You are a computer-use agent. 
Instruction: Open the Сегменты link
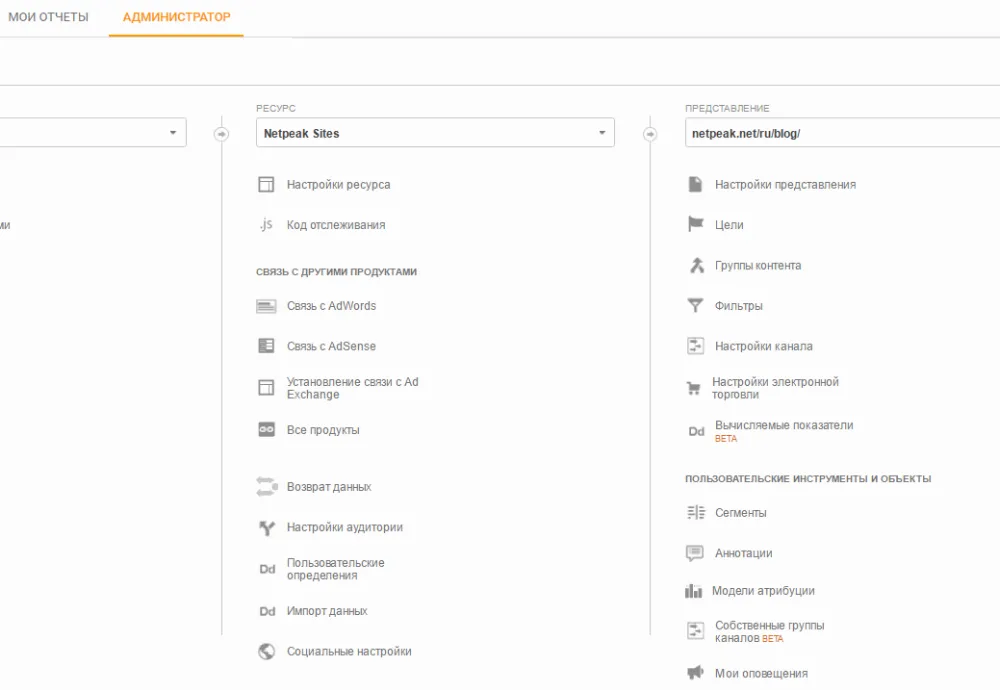pos(740,512)
